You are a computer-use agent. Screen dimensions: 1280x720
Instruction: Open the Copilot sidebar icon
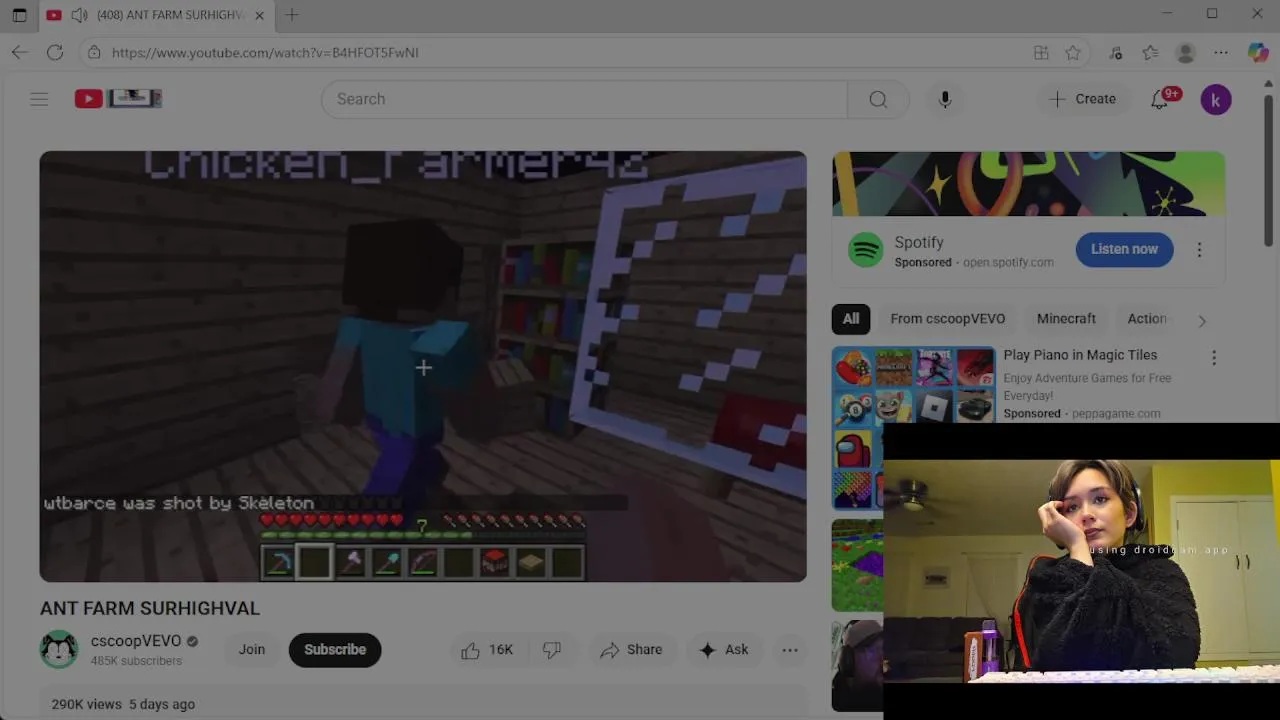click(1258, 52)
